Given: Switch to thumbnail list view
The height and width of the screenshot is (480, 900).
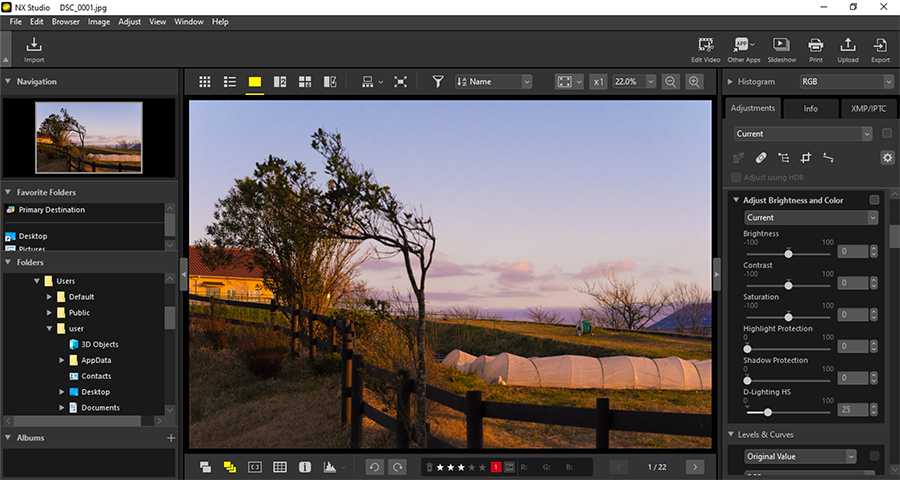Looking at the screenshot, I should pos(230,82).
